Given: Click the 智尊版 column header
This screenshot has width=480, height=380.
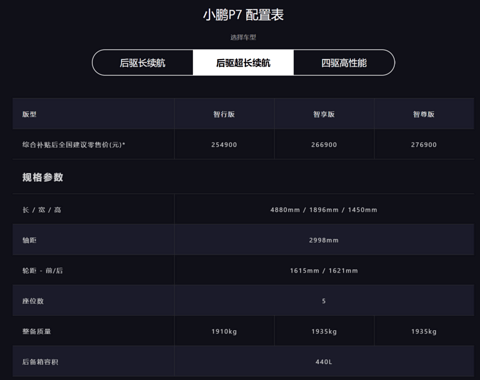Looking at the screenshot, I should point(424,114).
